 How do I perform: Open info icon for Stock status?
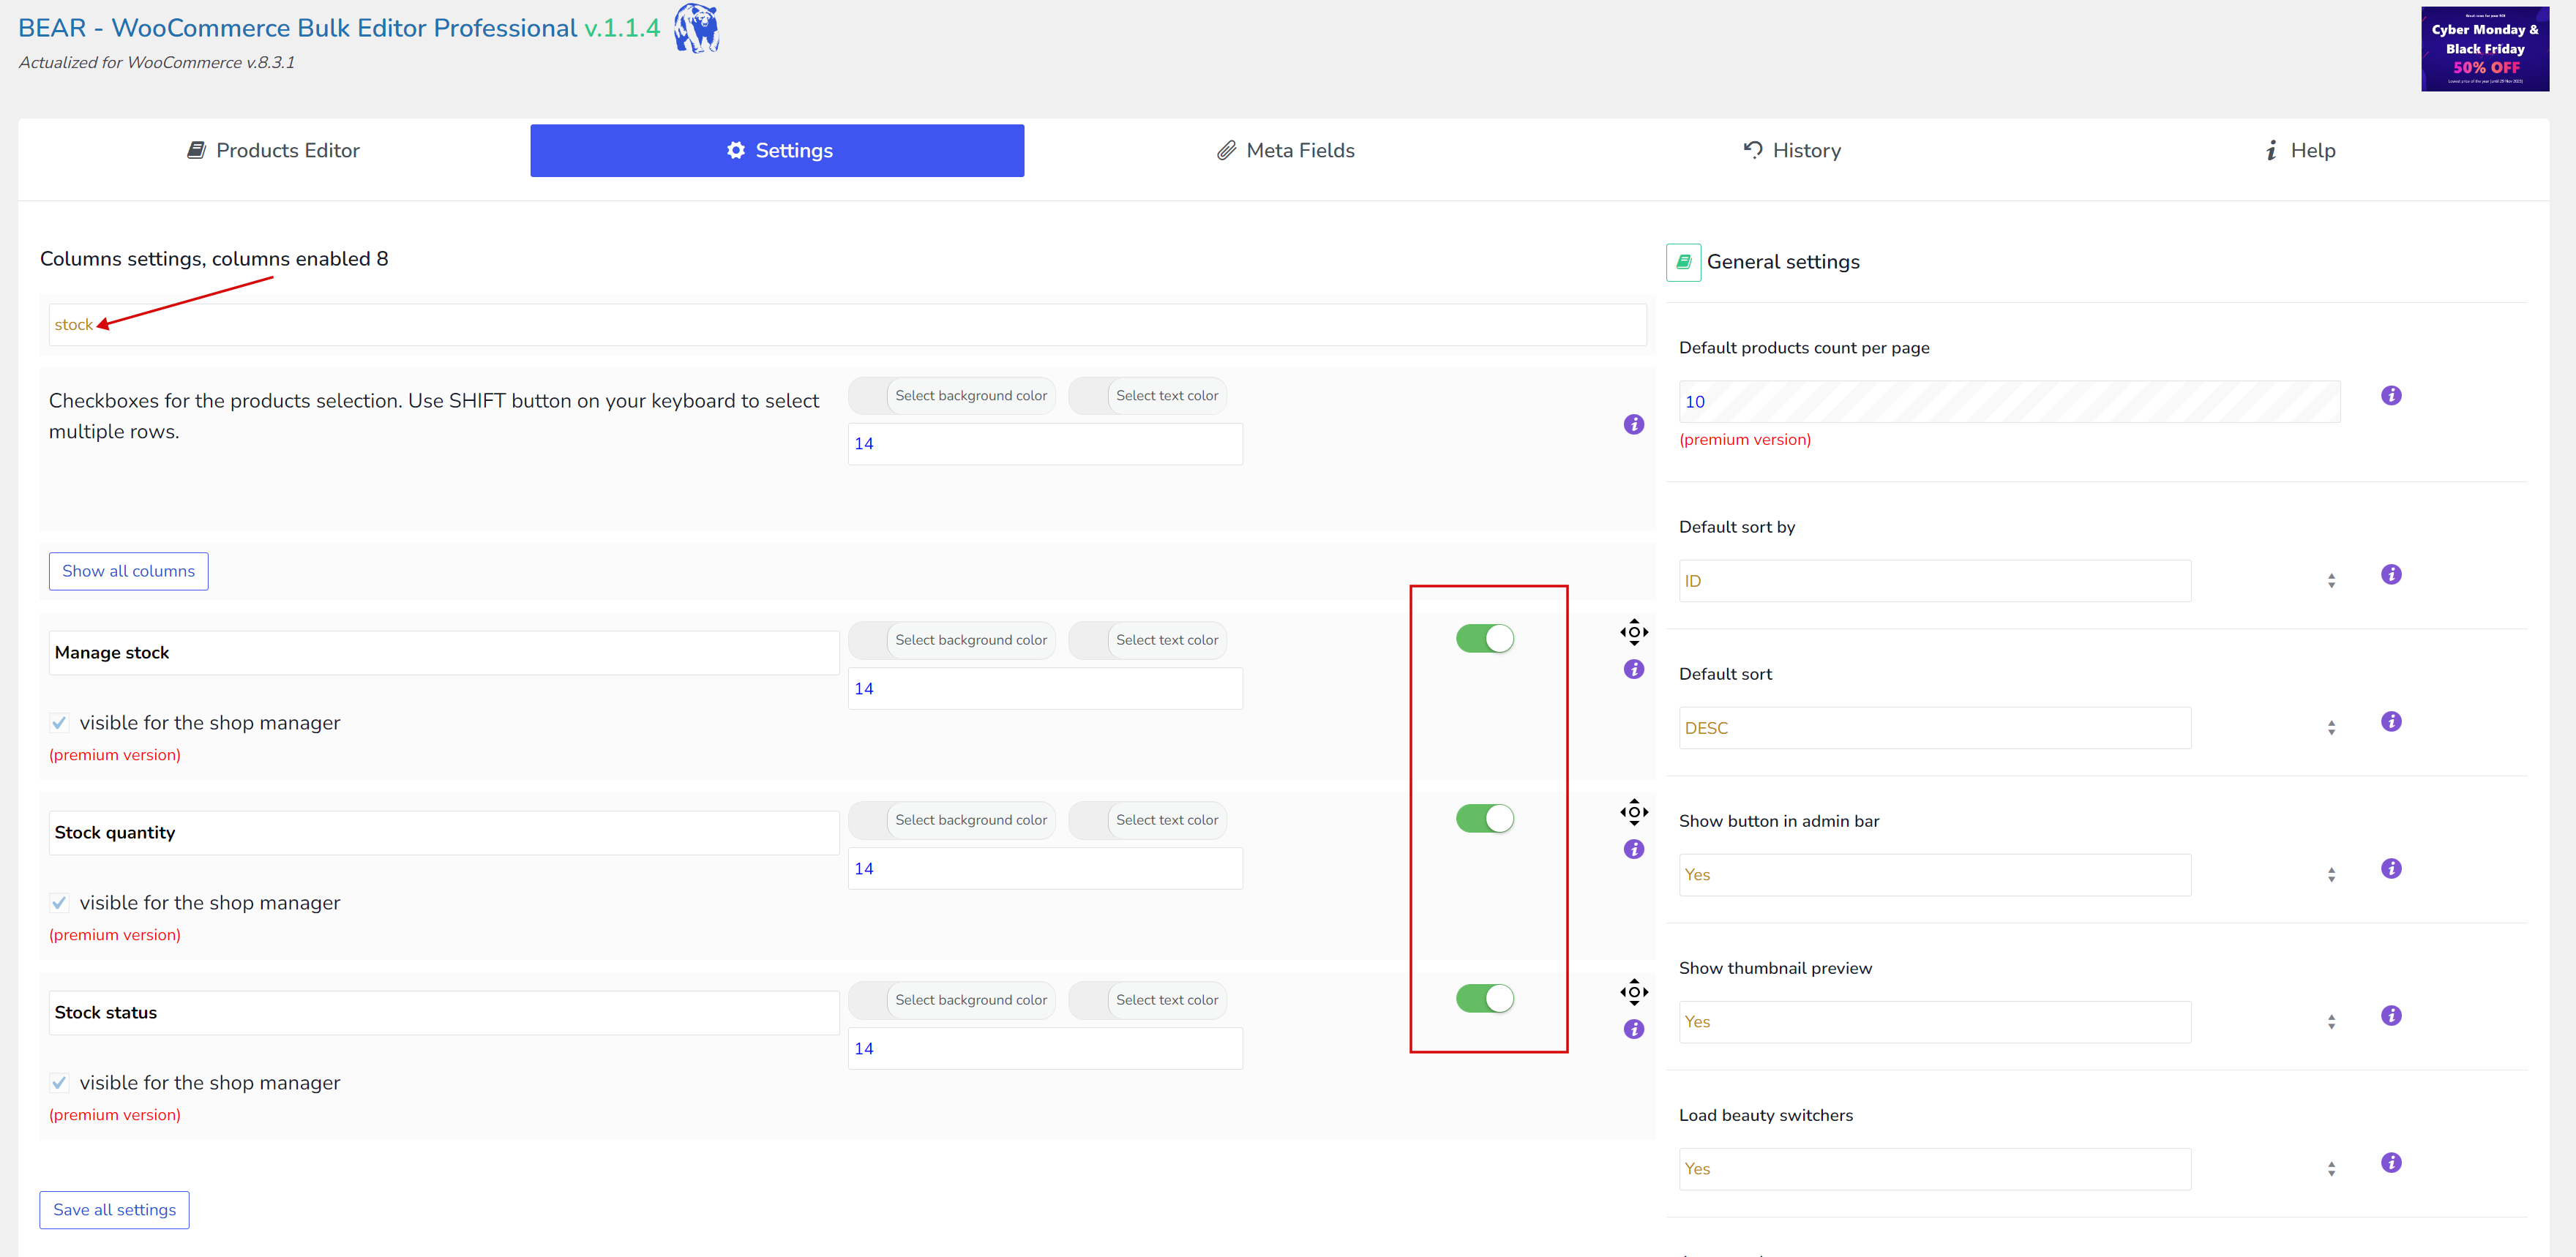[x=1634, y=1029]
